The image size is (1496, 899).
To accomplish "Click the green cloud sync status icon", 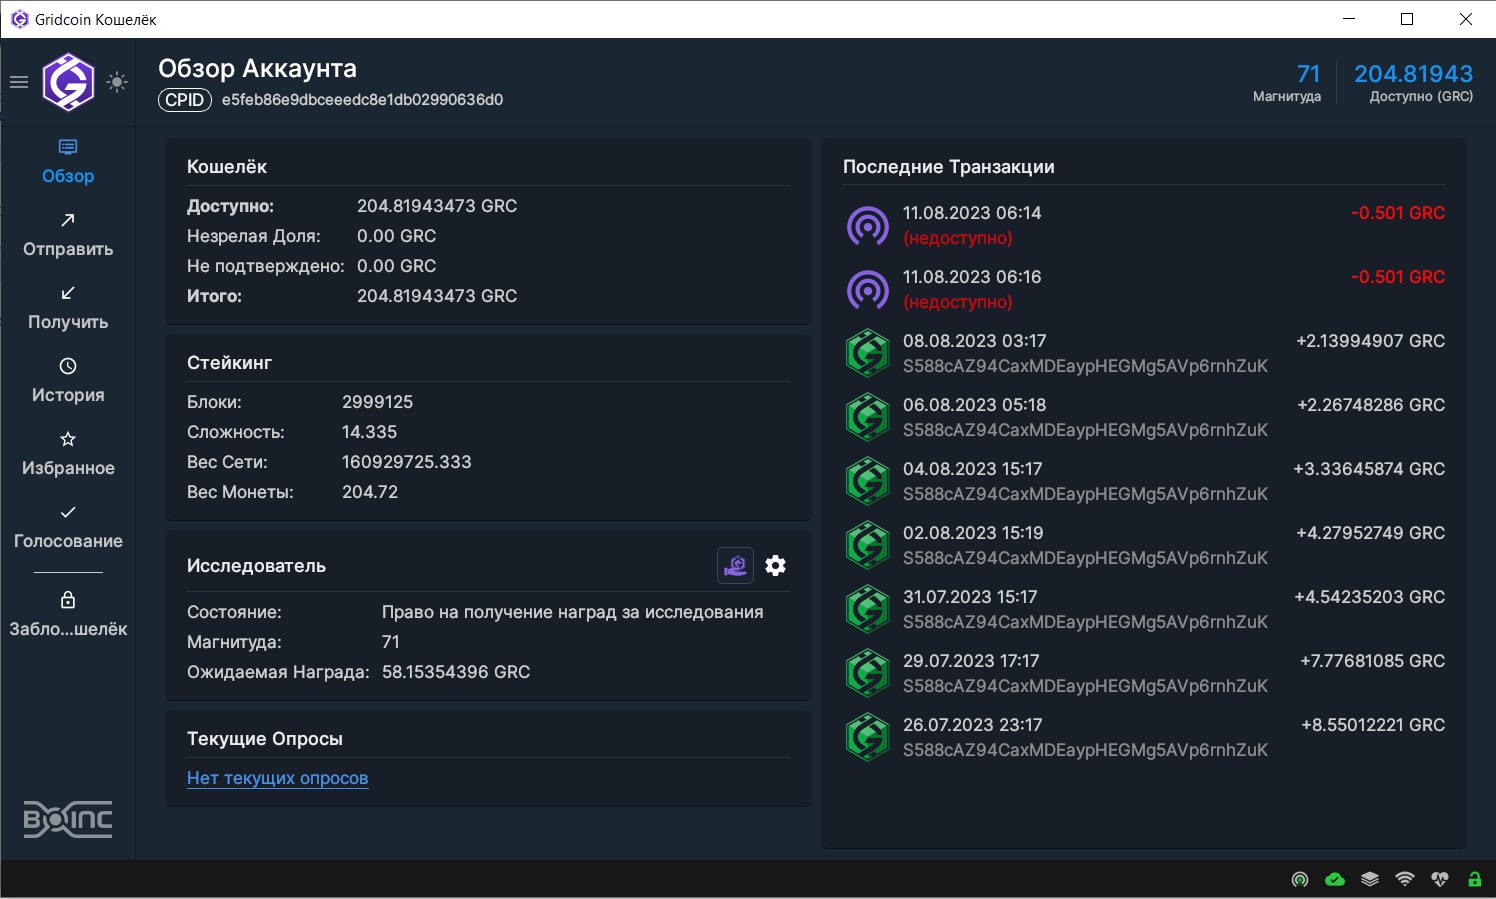I will point(1335,880).
